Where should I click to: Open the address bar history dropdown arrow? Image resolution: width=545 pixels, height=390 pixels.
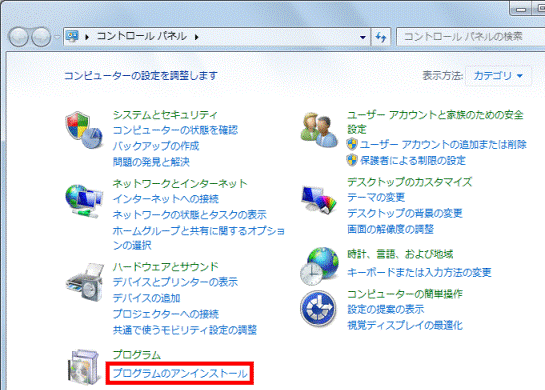(x=363, y=37)
